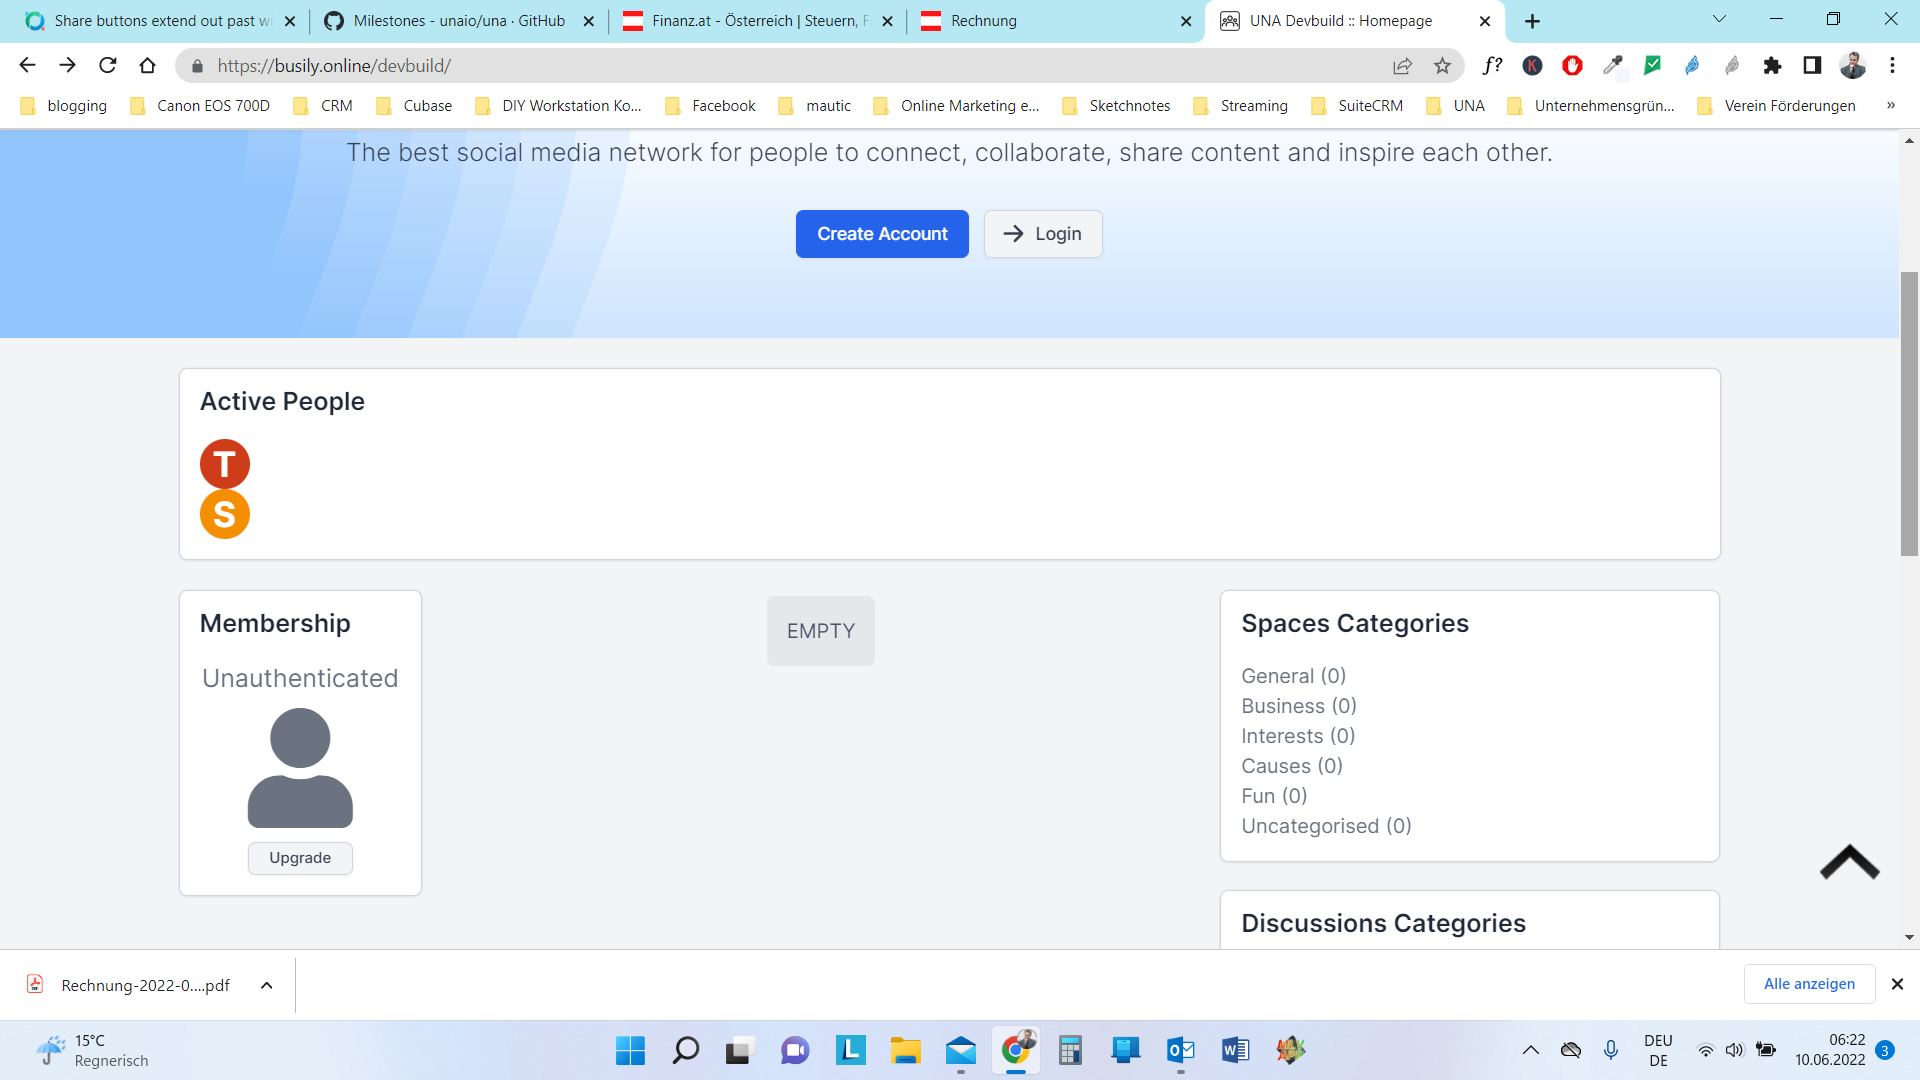Viewport: 1920px width, 1080px height.
Task: Open the orange S user avatar
Action: (225, 514)
